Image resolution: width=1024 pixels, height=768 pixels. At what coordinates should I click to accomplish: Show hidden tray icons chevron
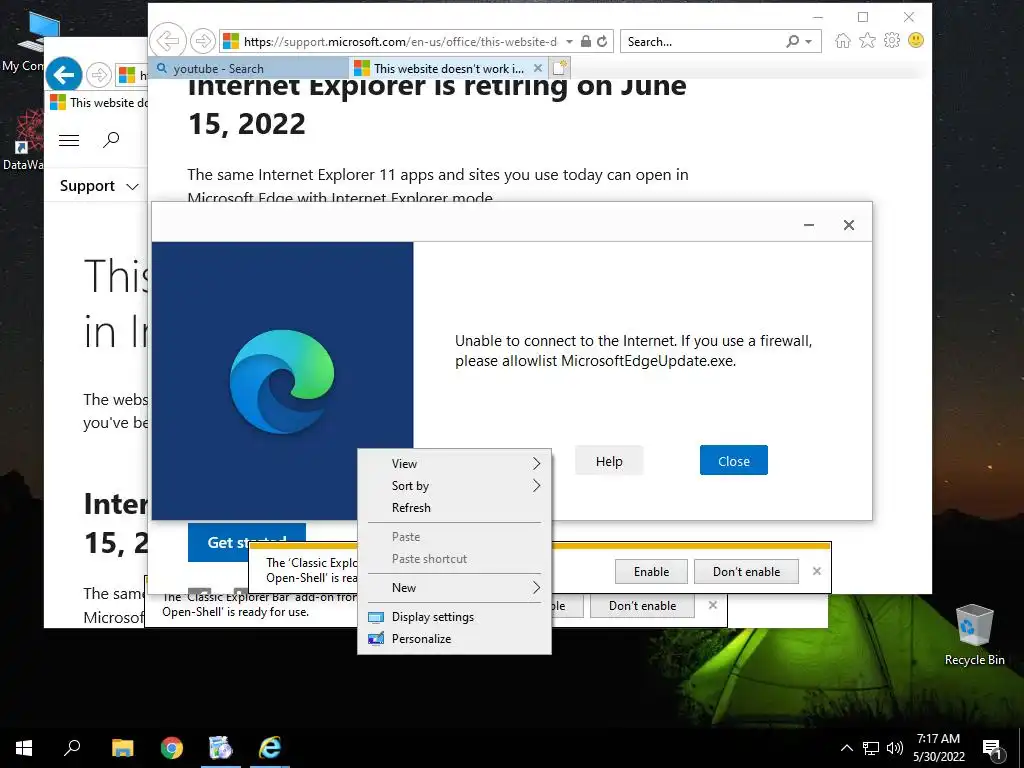pos(846,748)
